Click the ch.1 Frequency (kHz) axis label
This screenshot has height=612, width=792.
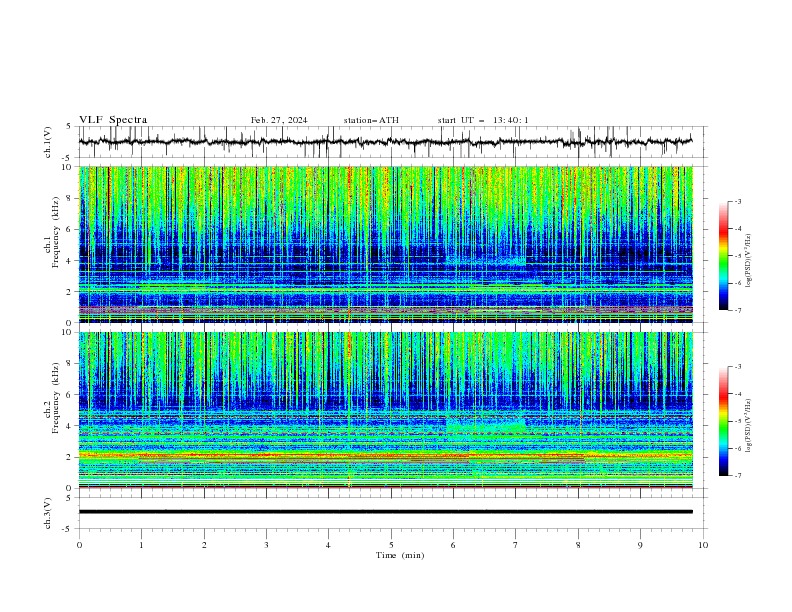tap(52, 232)
